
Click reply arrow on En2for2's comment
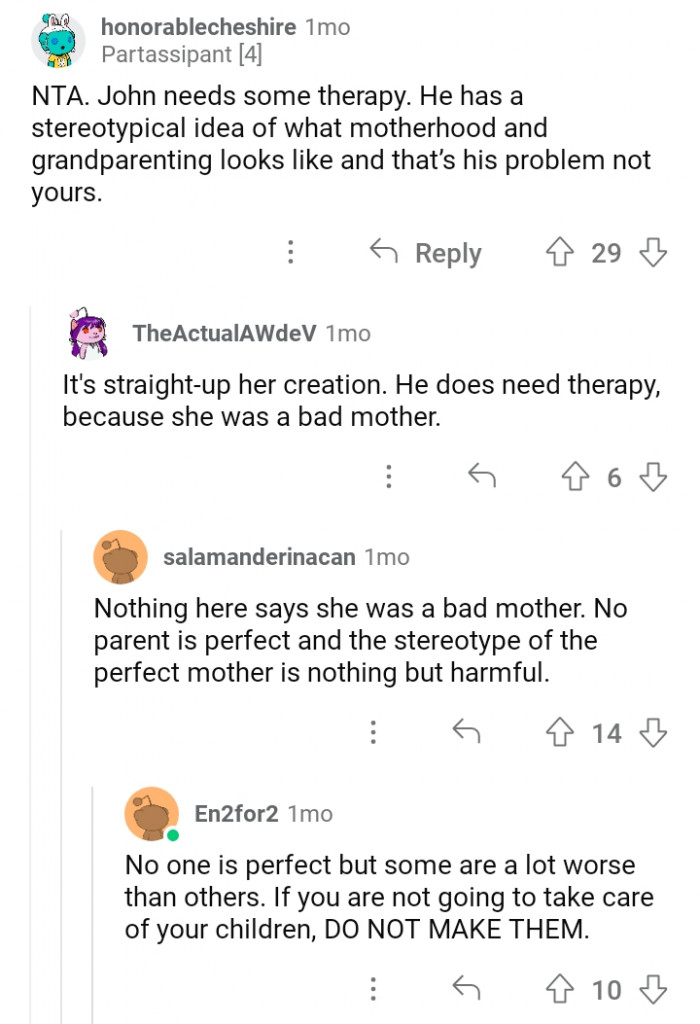[x=466, y=990]
